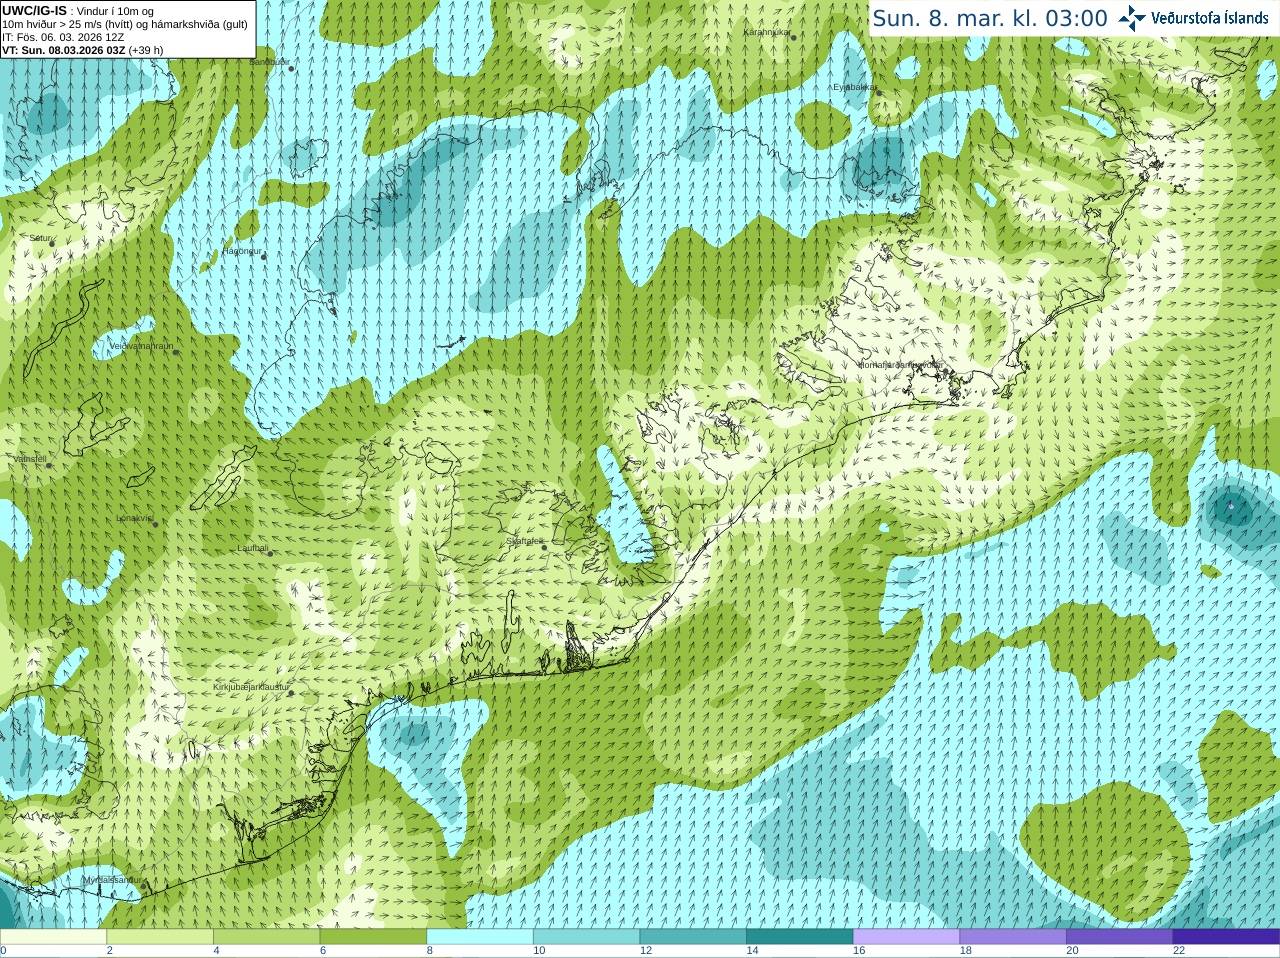Click the Kirkjubæjarklaustur station label
The height and width of the screenshot is (958, 1280).
click(x=251, y=687)
